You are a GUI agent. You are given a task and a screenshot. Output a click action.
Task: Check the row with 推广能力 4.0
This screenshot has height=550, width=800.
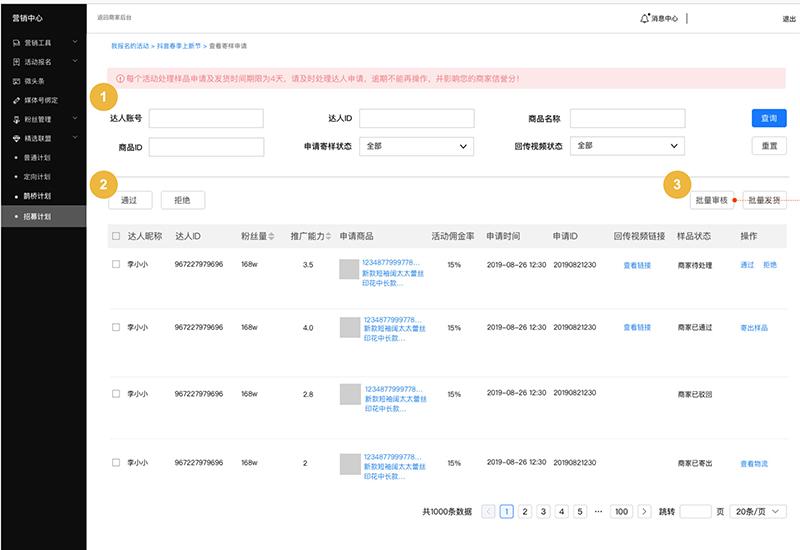pos(116,327)
